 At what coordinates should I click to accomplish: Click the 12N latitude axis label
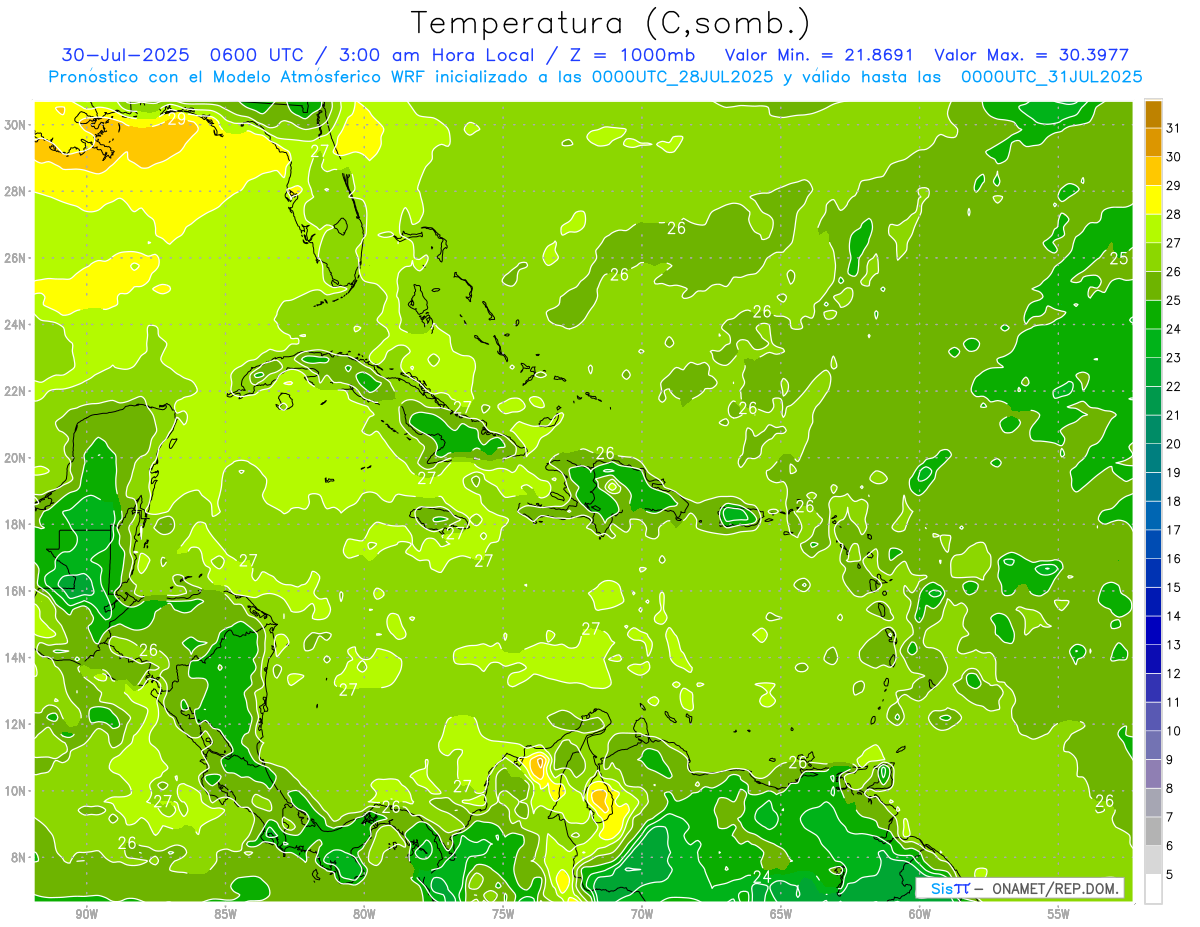click(x=16, y=724)
